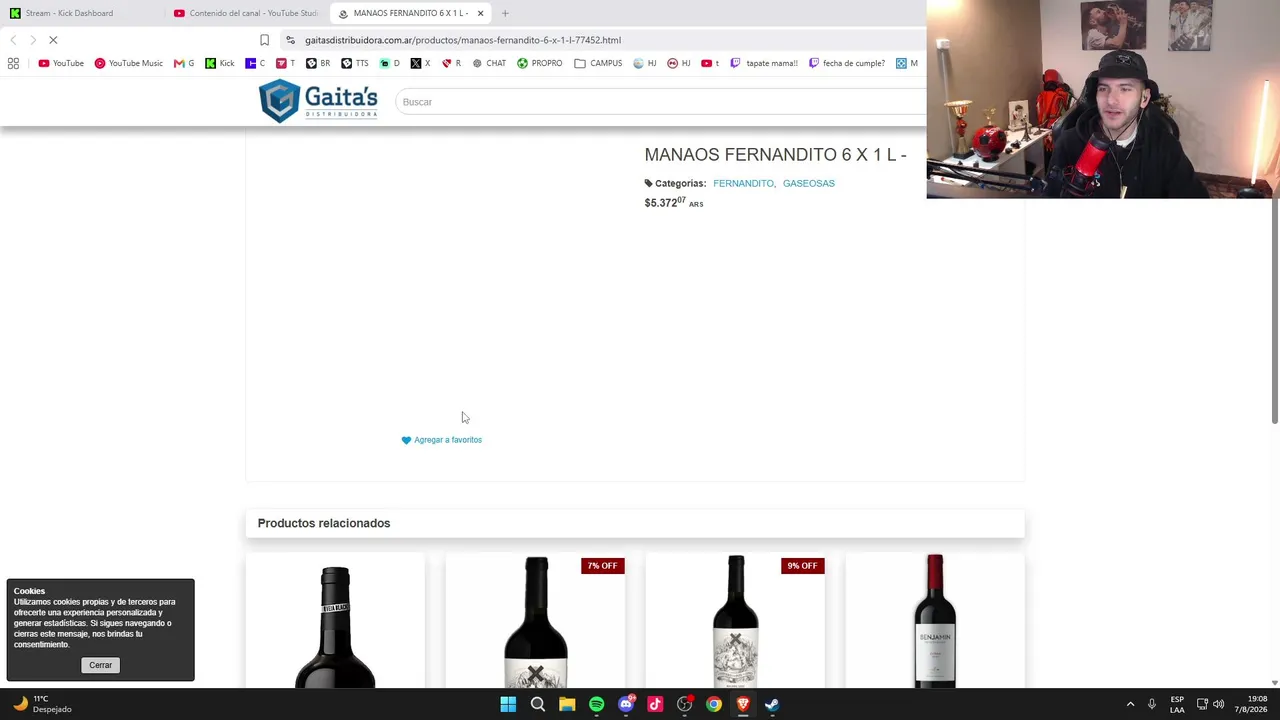Open Google Chrome from the taskbar
The image size is (1280, 720).
714,704
